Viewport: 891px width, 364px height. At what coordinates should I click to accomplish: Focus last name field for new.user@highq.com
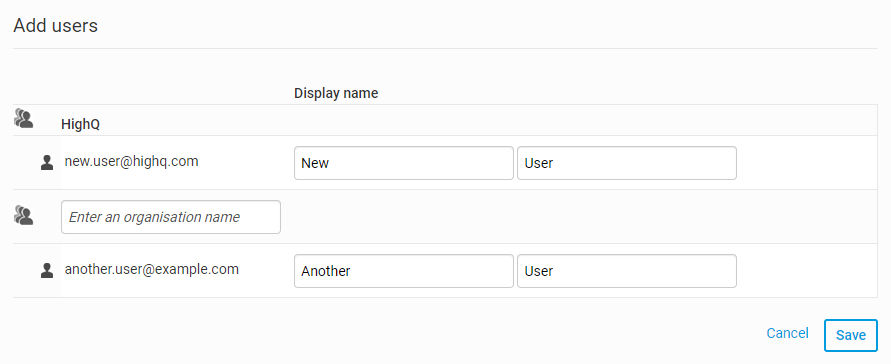click(x=627, y=163)
